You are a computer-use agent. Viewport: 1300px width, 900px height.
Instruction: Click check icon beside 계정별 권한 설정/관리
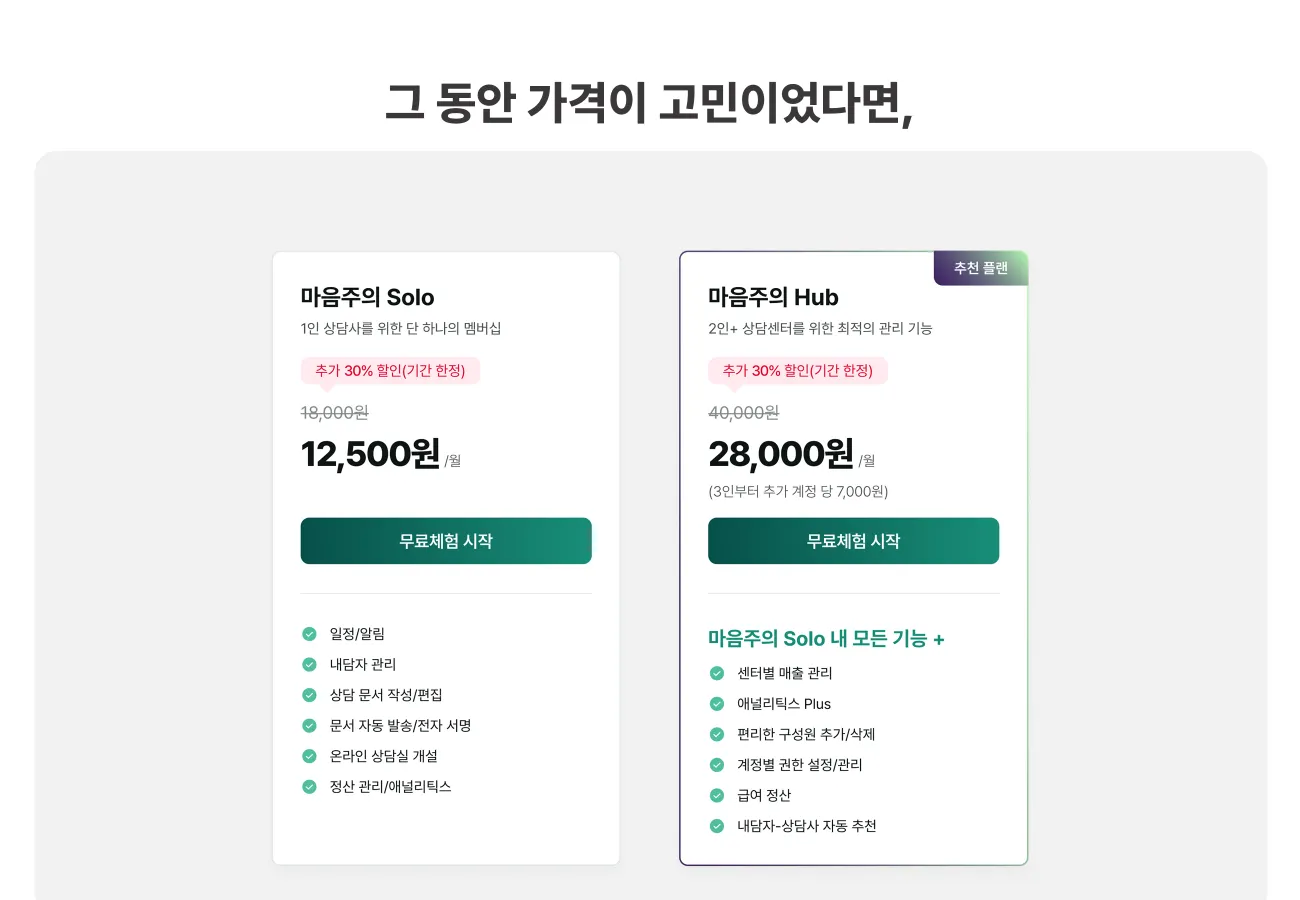[x=717, y=765]
